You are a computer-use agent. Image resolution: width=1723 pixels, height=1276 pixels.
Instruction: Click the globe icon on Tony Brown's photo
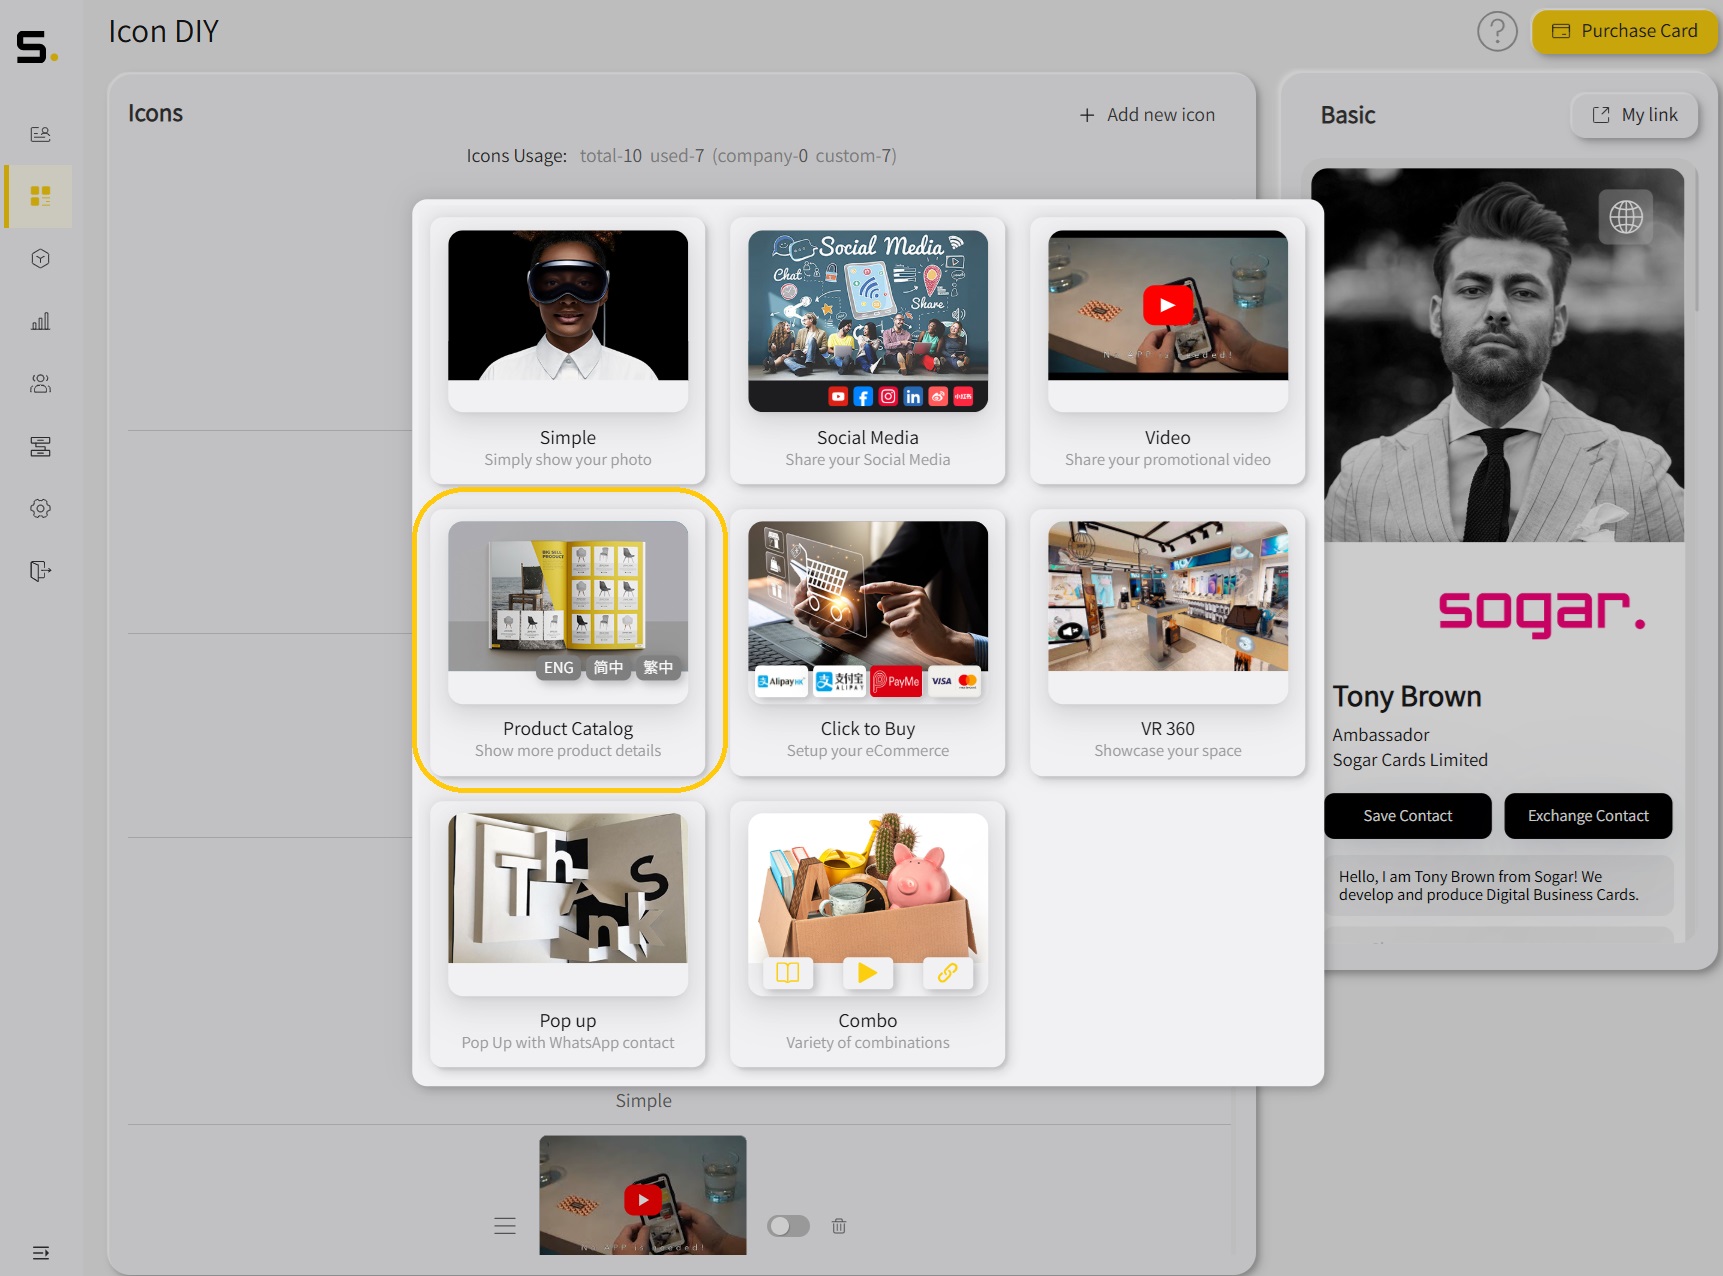click(1626, 216)
